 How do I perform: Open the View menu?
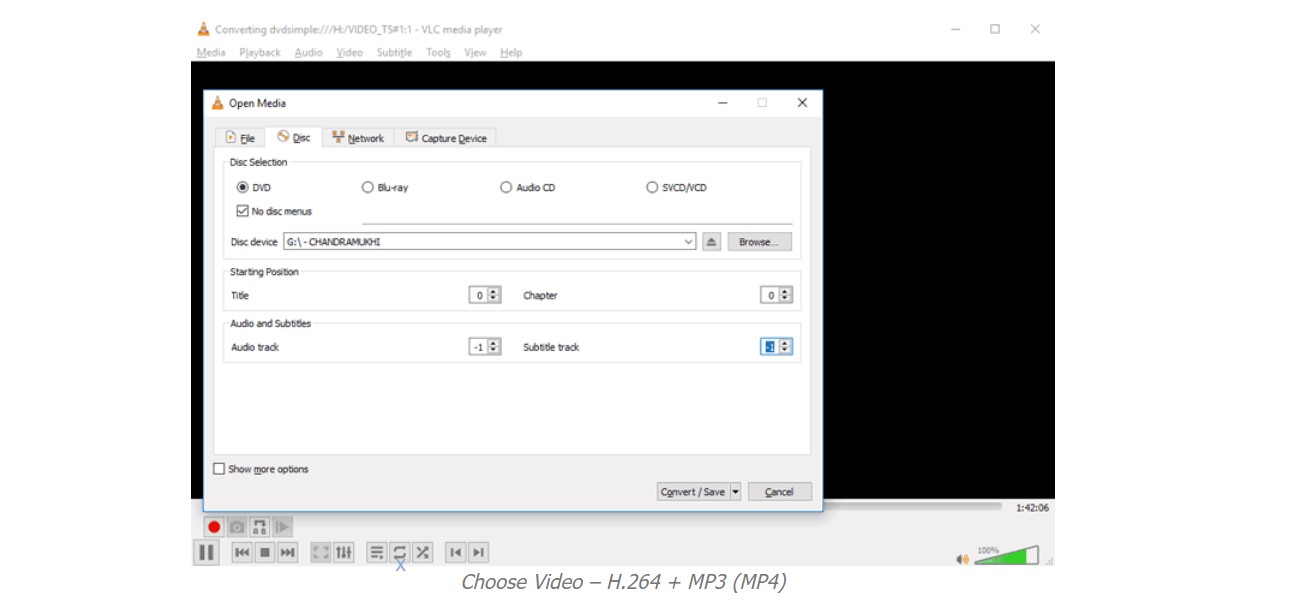[475, 52]
